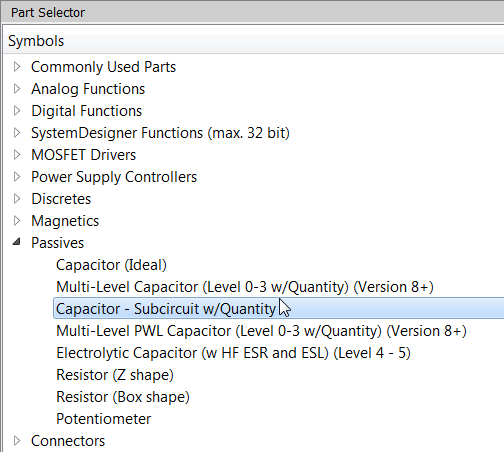This screenshot has height=452, width=504.
Task: Expand SystemDesigner Functions tree arrow
Action: click(x=17, y=133)
